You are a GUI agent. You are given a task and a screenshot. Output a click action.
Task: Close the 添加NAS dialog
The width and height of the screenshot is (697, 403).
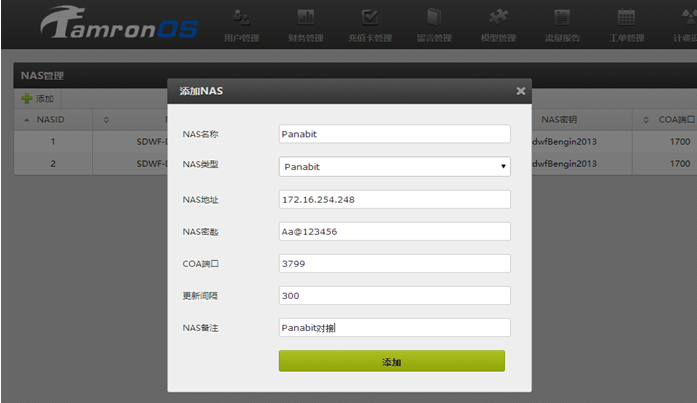[520, 91]
